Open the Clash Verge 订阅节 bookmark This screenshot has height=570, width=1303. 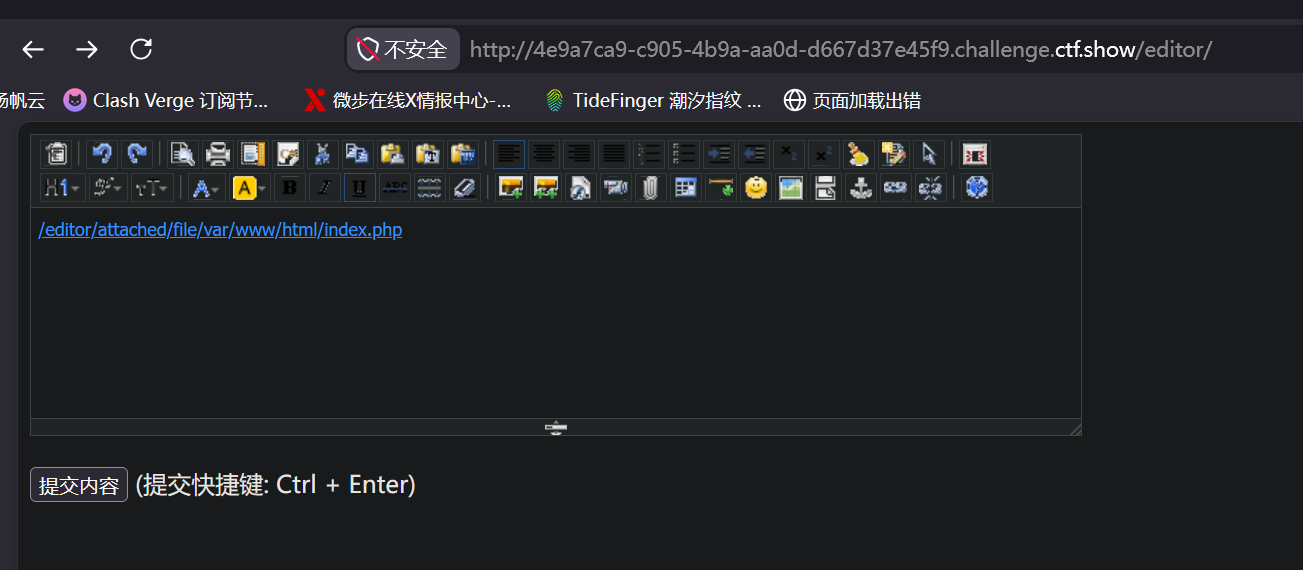point(167,100)
